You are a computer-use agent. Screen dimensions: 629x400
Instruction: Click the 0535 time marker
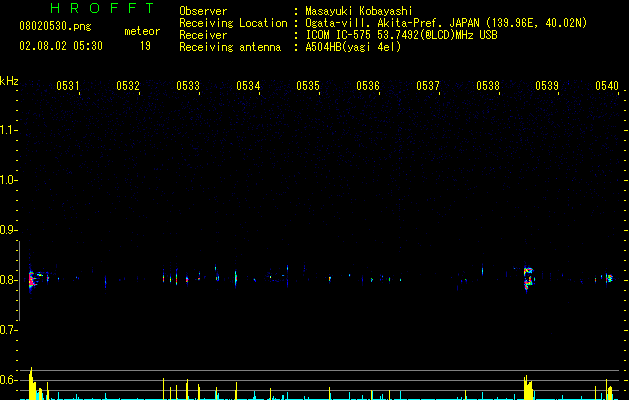[308, 86]
